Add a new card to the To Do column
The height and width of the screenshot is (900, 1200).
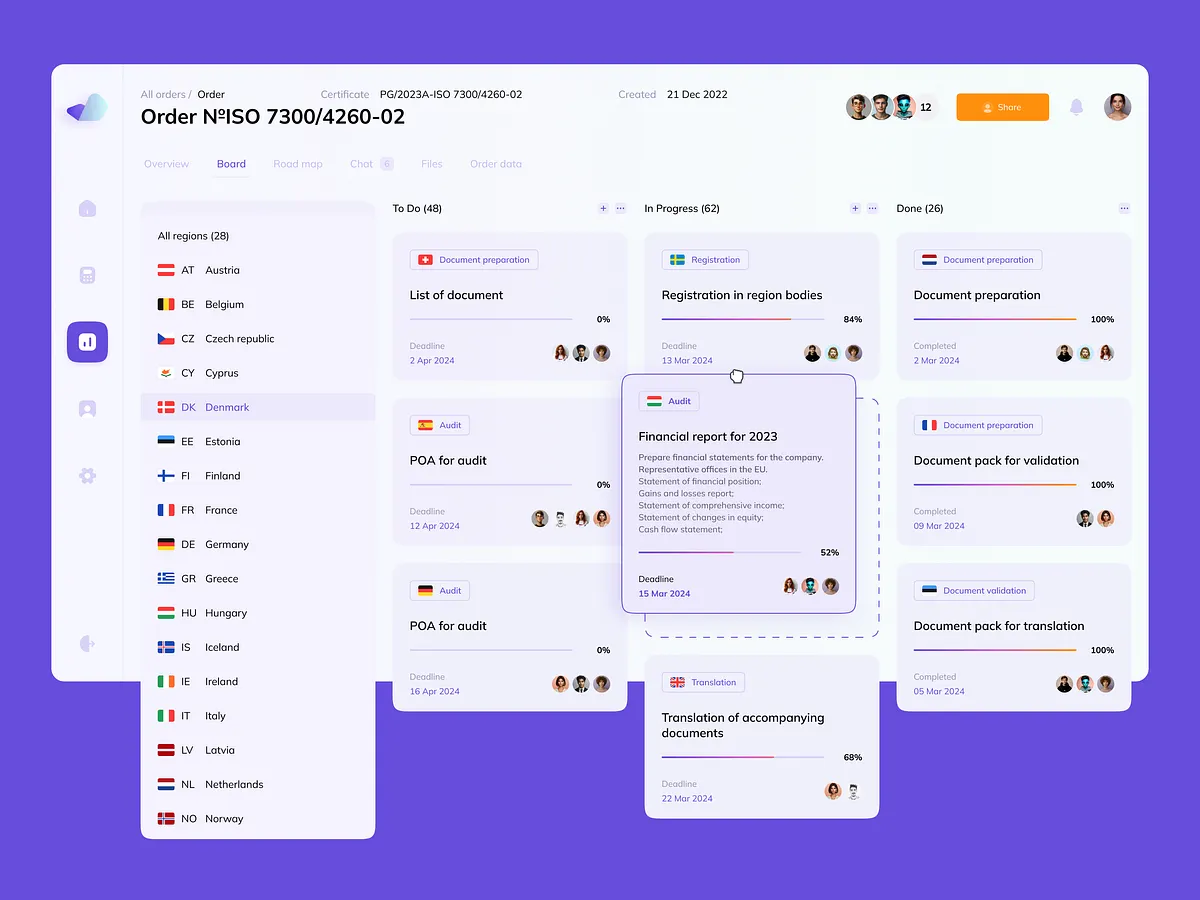[603, 208]
